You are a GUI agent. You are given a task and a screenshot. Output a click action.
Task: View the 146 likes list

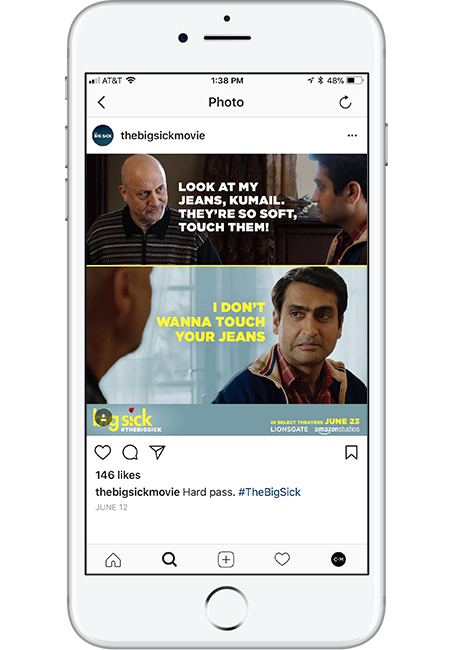tap(118, 475)
